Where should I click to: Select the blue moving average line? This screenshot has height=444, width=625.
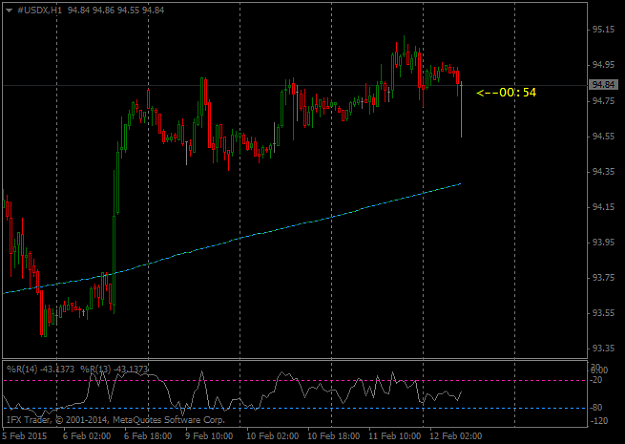click(x=239, y=238)
